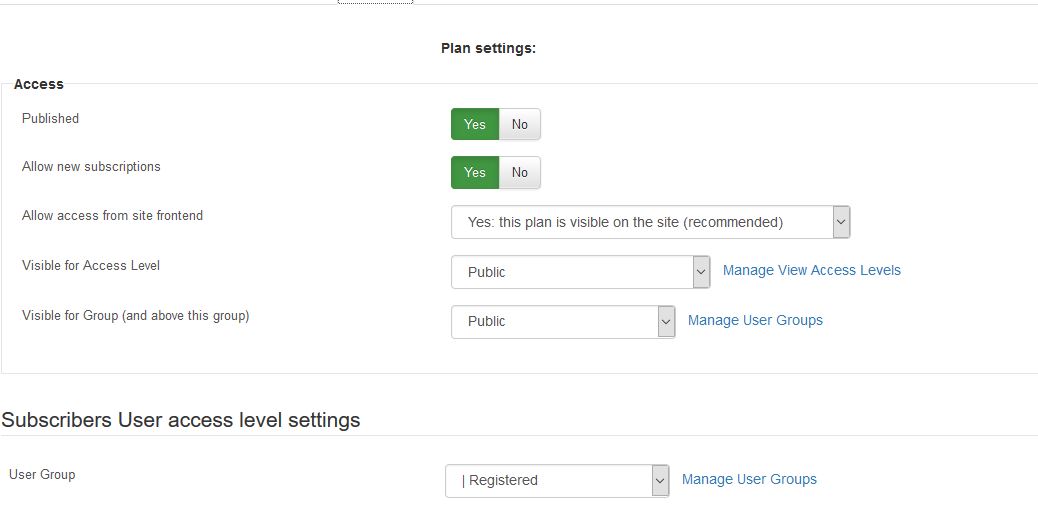This screenshot has width=1038, height=526.
Task: Click the Published field label
Action: (x=50, y=118)
